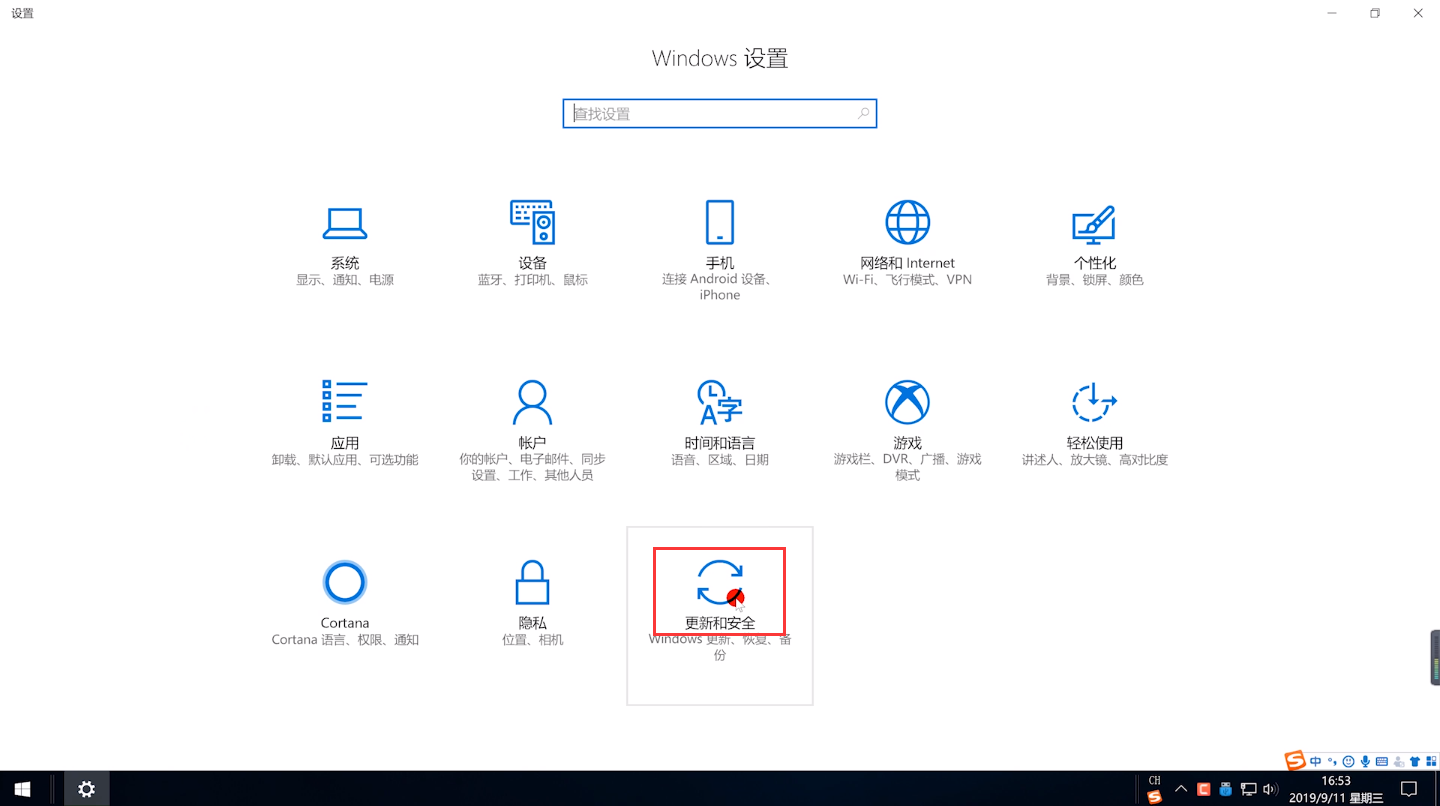Click the IME account person icon

click(1398, 761)
